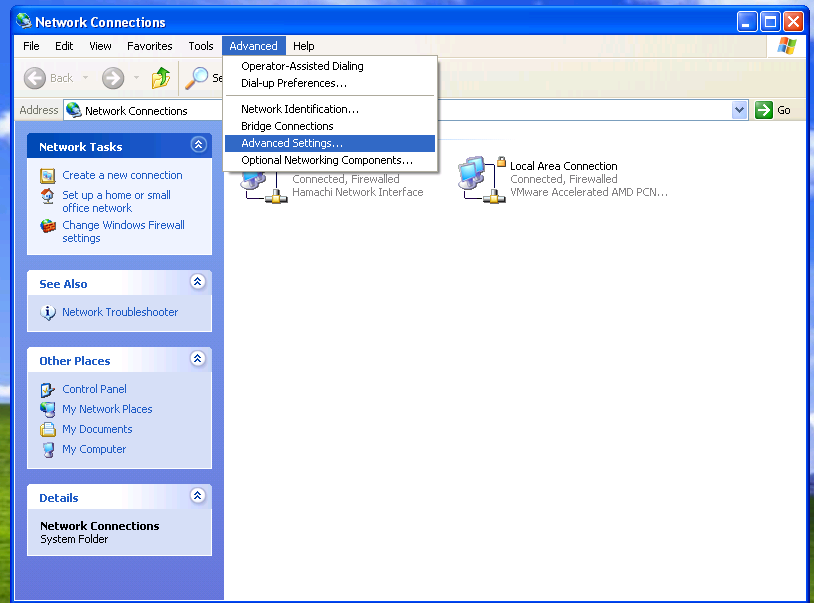Click the Windows Firewall icon in Network Tasks

(x=48, y=227)
